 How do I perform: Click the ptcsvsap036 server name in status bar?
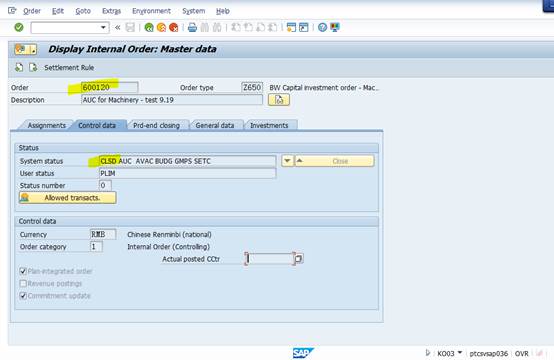click(489, 353)
